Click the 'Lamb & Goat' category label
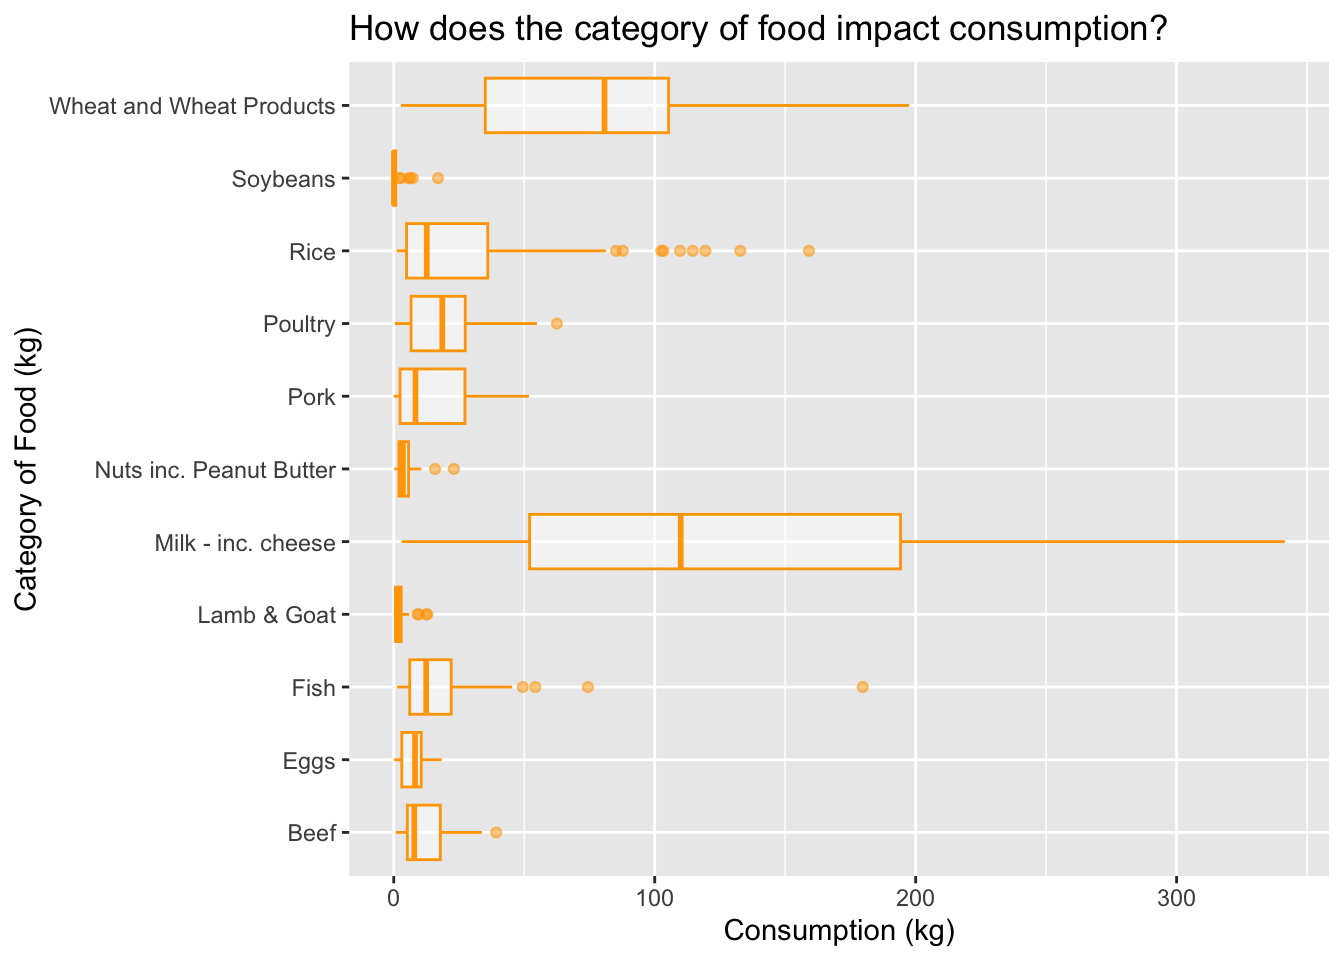This screenshot has width=1344, height=960. click(266, 615)
